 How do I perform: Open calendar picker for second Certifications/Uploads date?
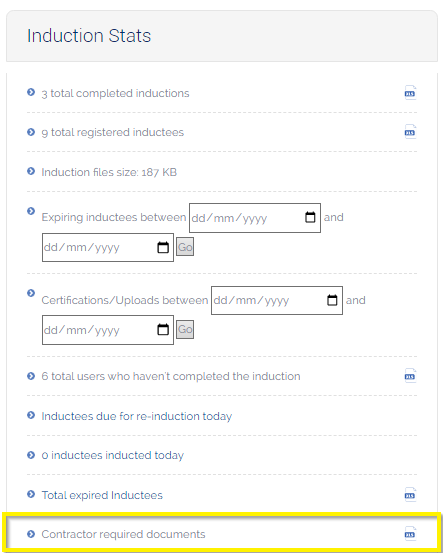pos(163,330)
